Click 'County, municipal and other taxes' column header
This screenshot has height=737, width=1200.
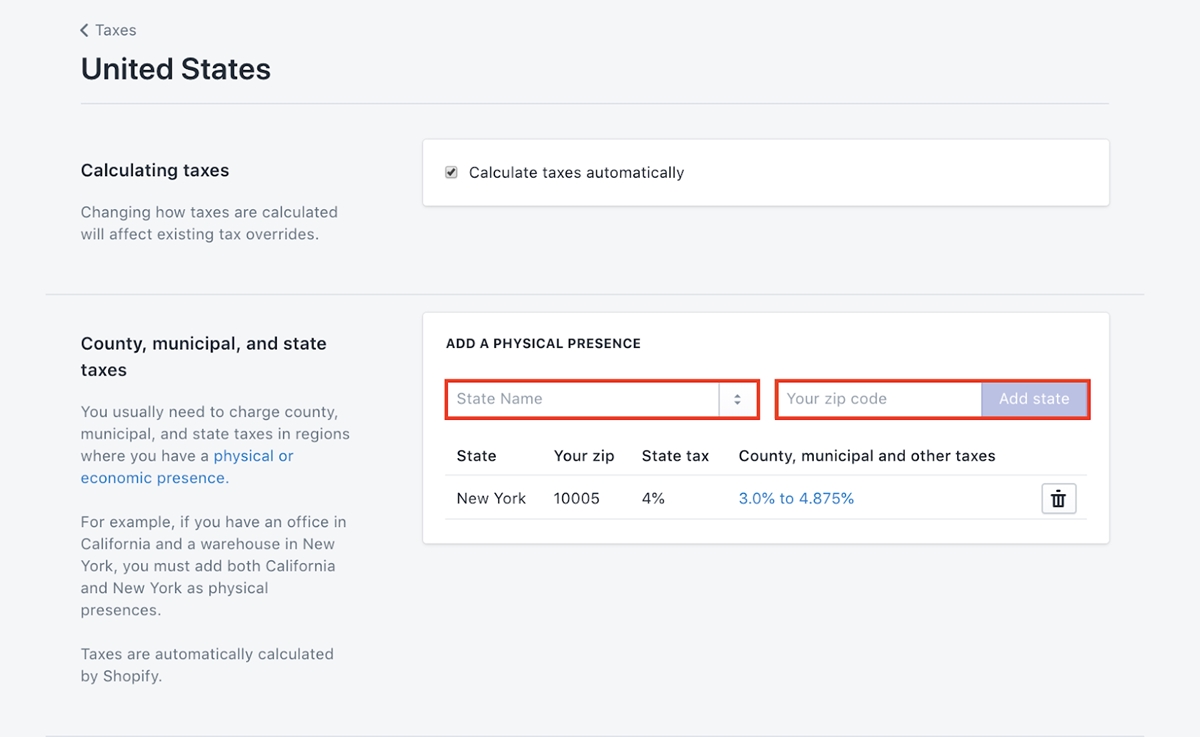(866, 456)
